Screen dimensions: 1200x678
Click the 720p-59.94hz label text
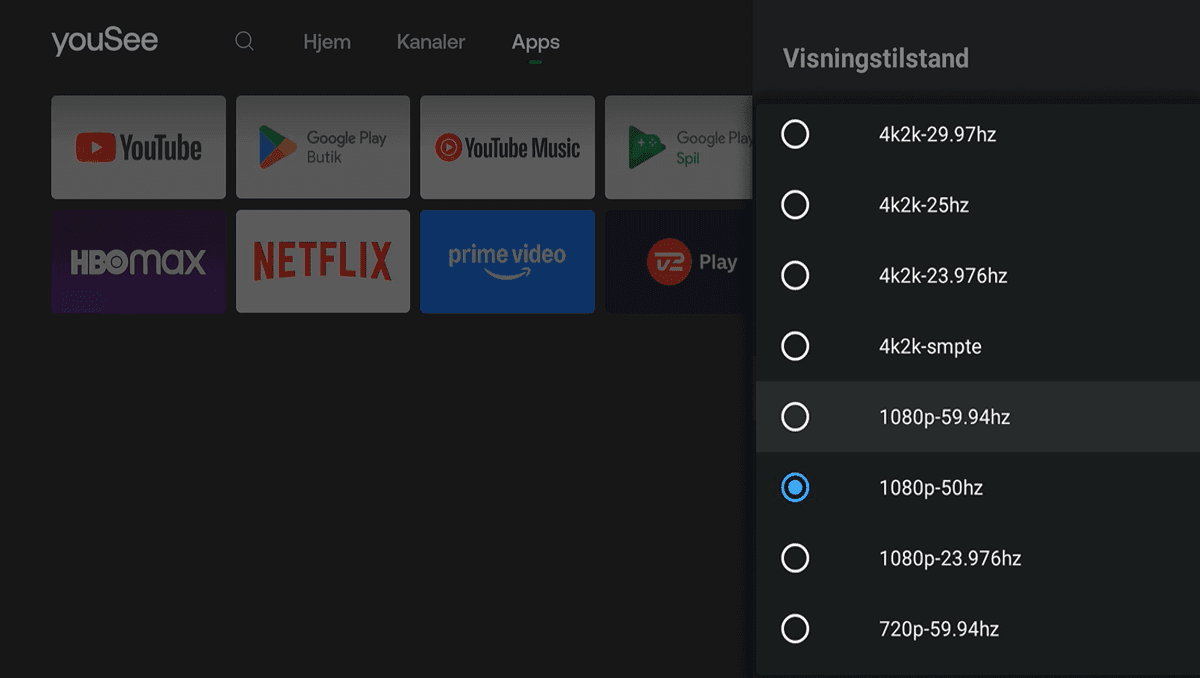939,629
